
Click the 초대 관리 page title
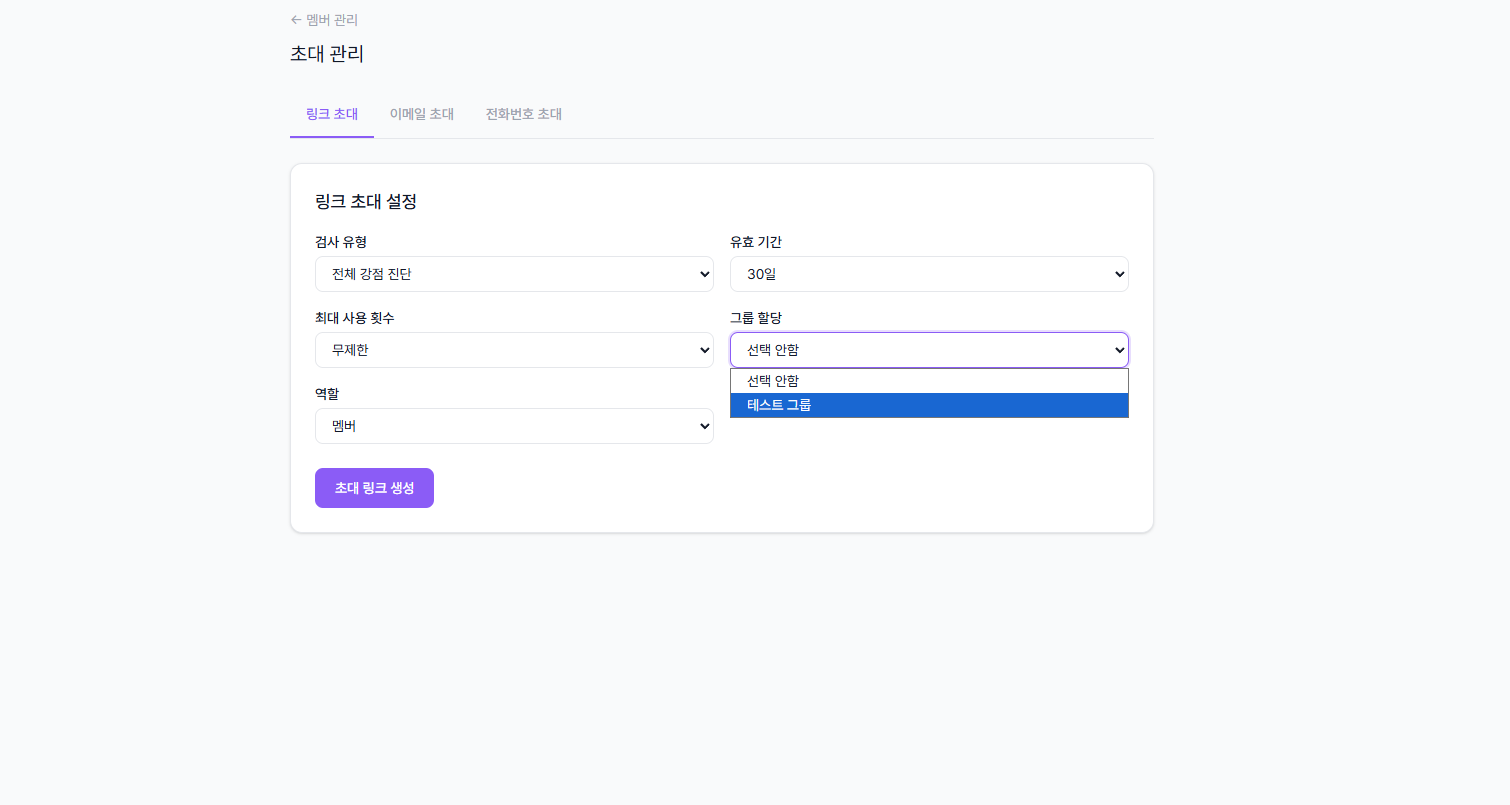click(325, 54)
